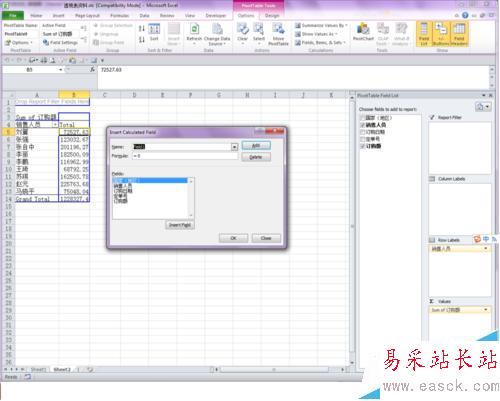The height and width of the screenshot is (401, 500).
Task: Switch to the Formulas tab
Action: pyautogui.click(x=119, y=16)
